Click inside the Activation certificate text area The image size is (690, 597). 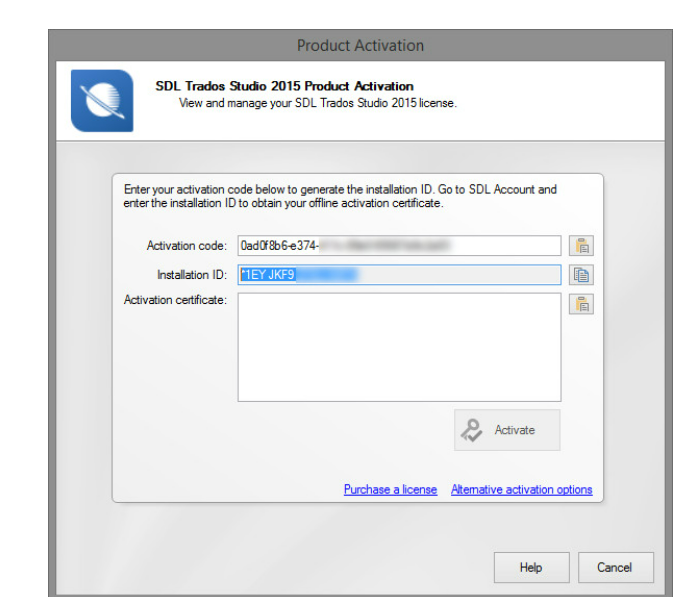[x=399, y=347]
